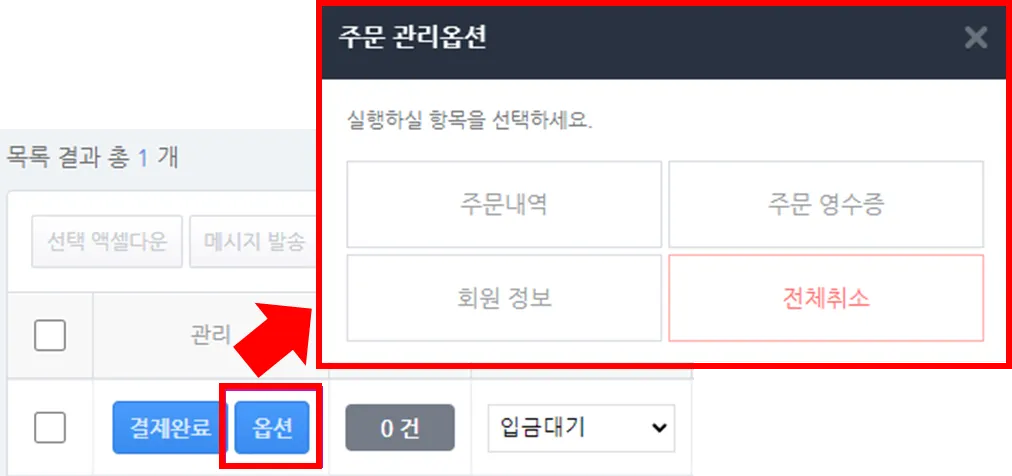Viewport: 1012px width, 476px height.
Task: Open the blue 옵션 button
Action: coord(272,428)
